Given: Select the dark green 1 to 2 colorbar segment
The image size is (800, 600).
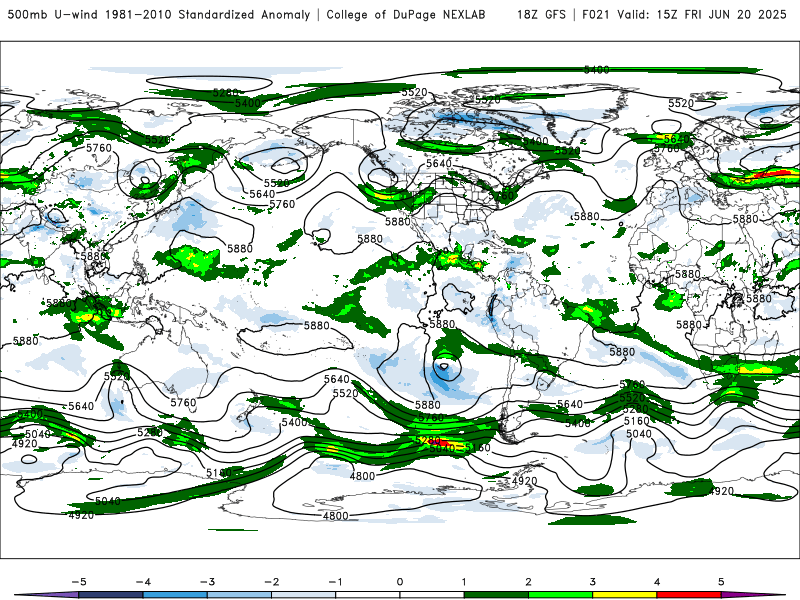Looking at the screenshot, I should [496, 595].
